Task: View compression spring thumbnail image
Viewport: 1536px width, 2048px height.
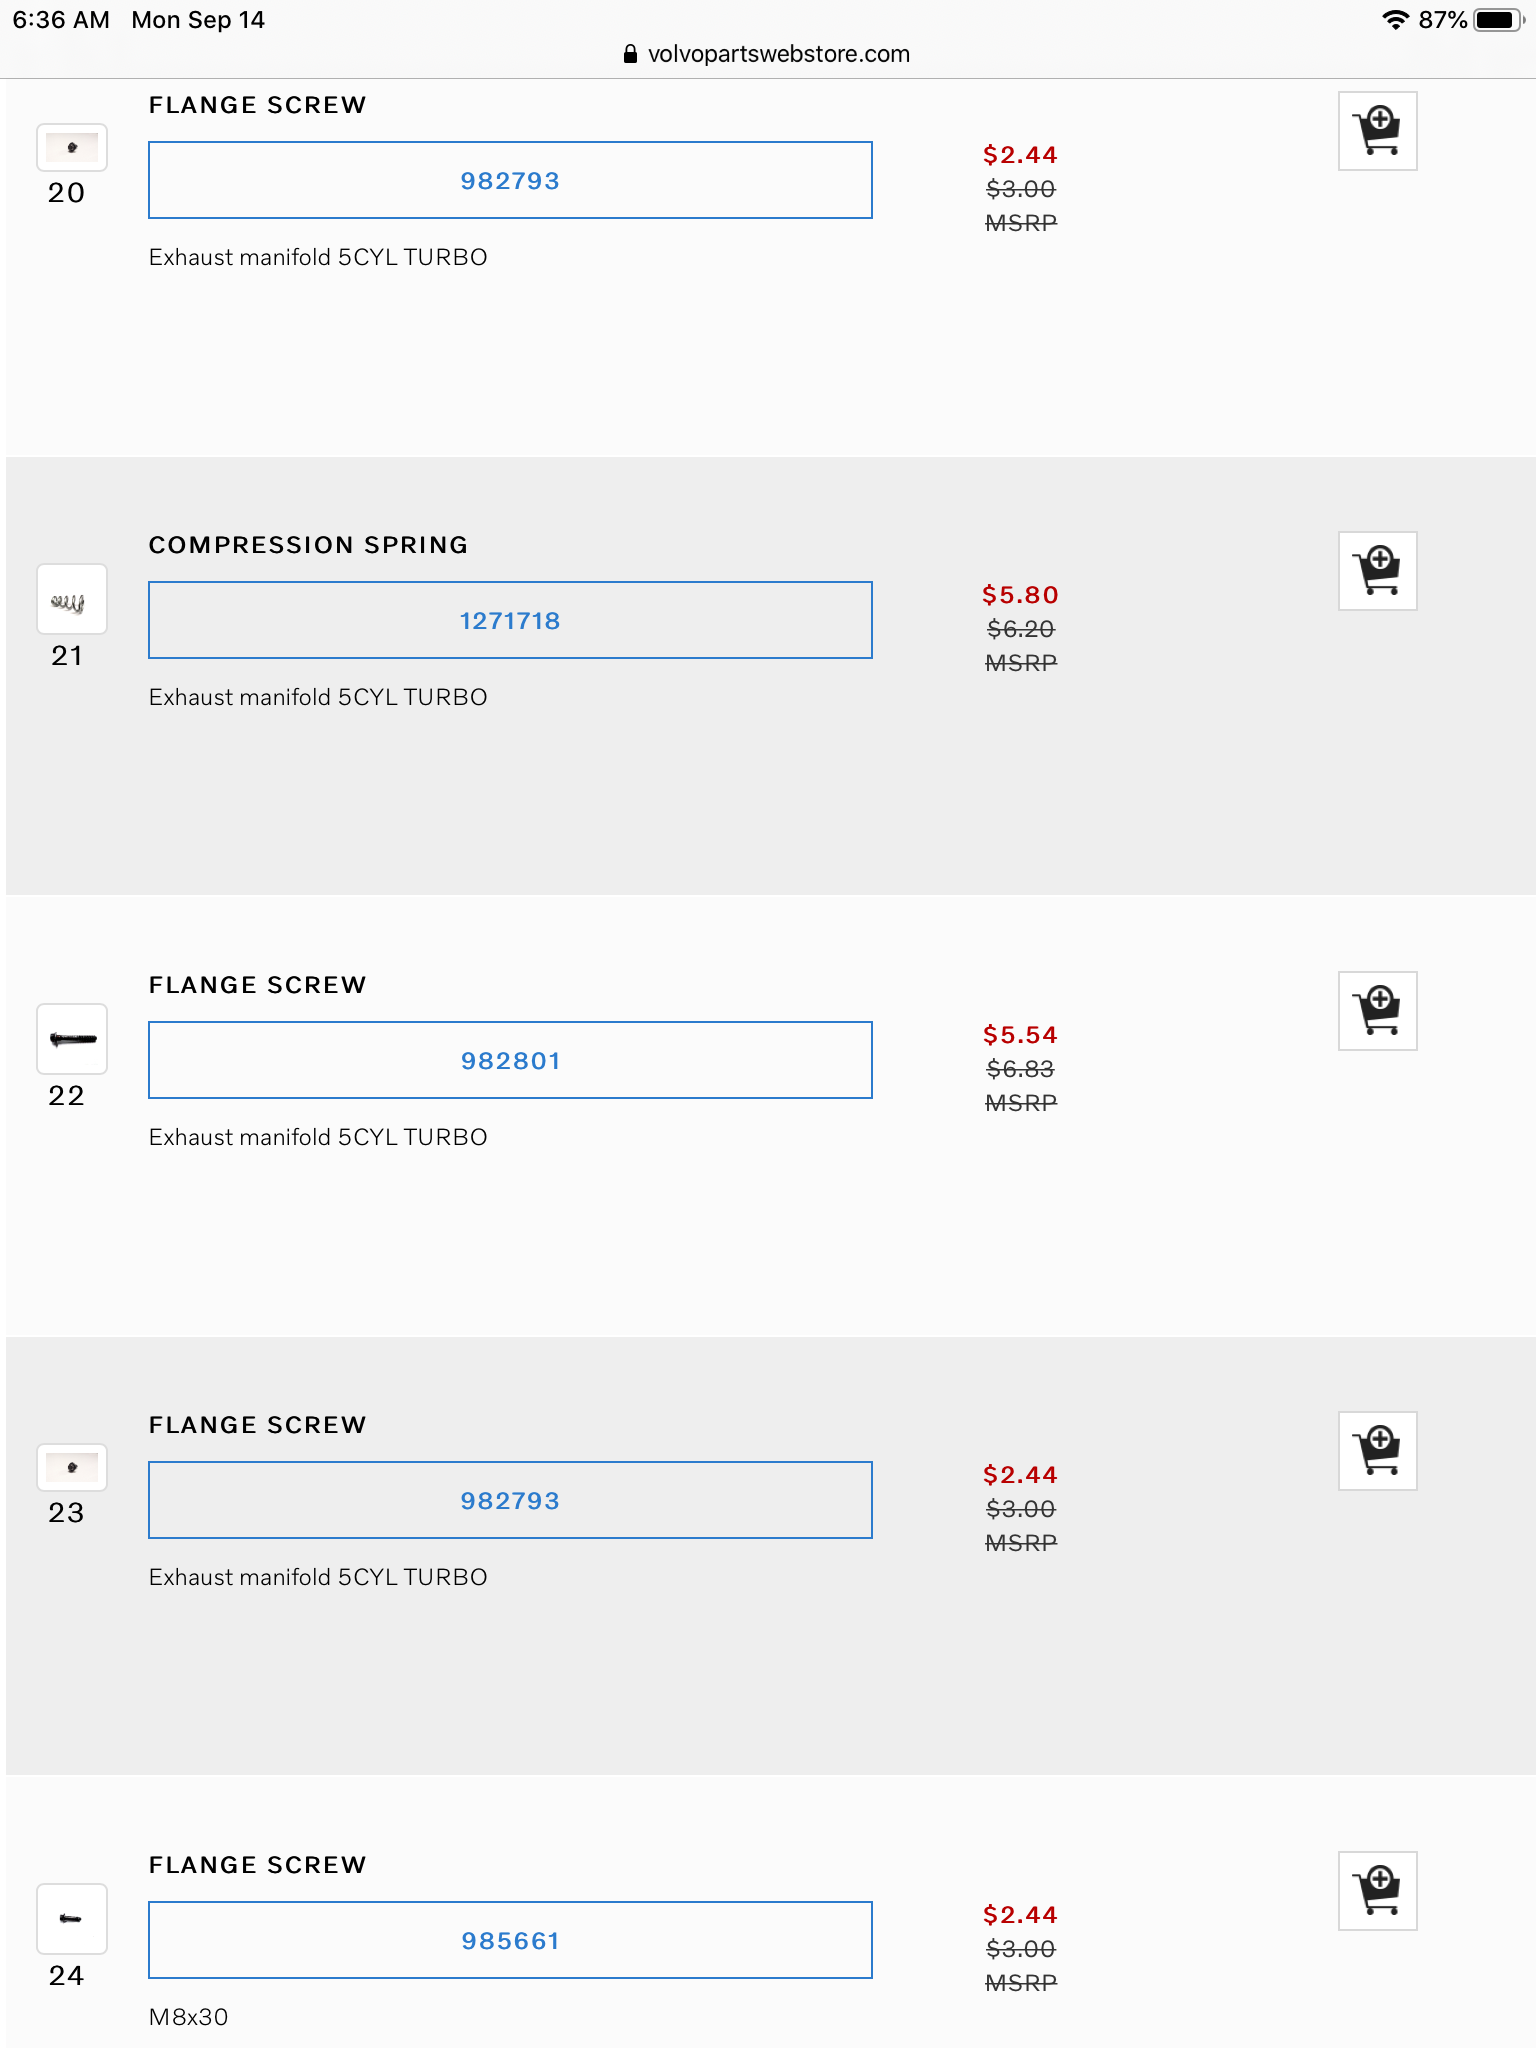Action: (x=72, y=600)
